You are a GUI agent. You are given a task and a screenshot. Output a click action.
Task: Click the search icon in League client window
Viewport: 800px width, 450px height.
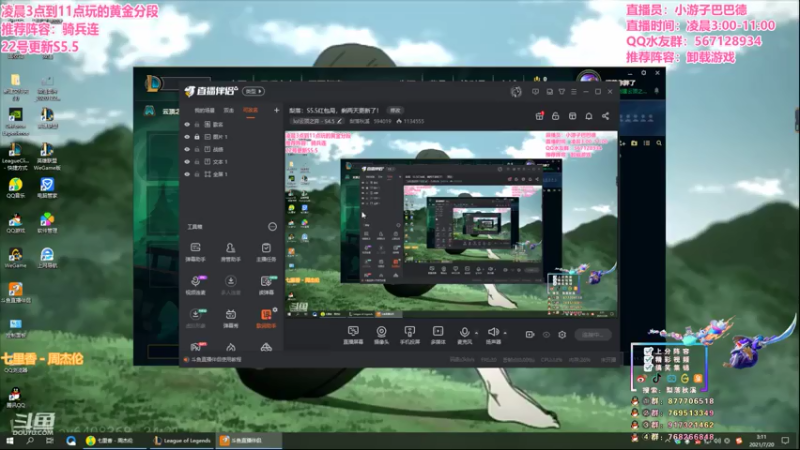pyautogui.click(x=659, y=143)
